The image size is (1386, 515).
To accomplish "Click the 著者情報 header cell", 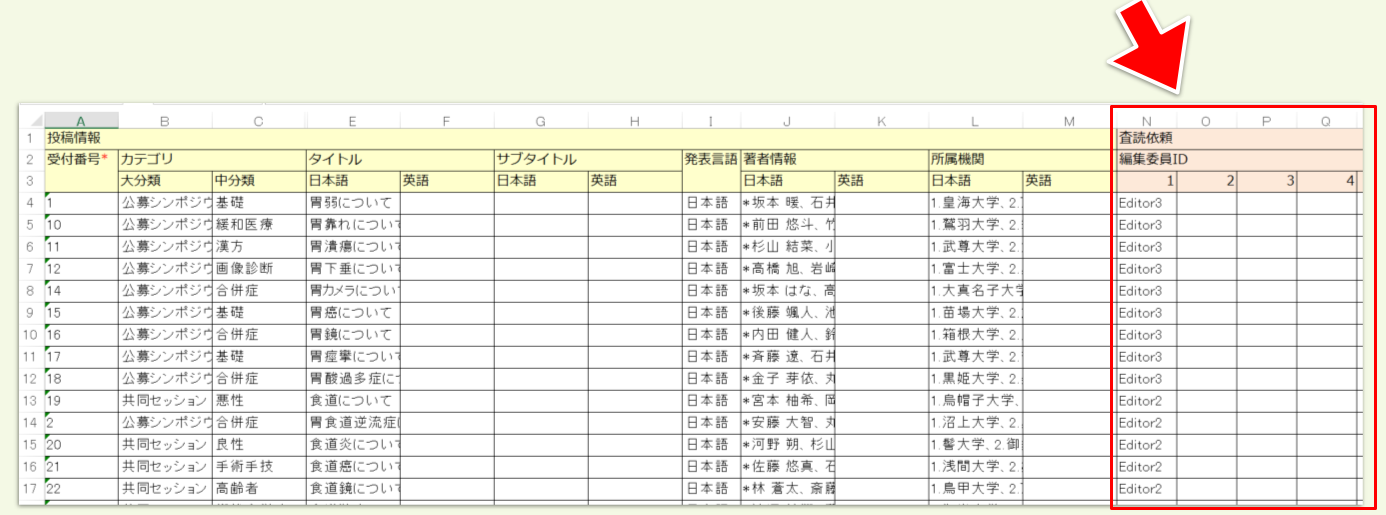I will click(834, 160).
